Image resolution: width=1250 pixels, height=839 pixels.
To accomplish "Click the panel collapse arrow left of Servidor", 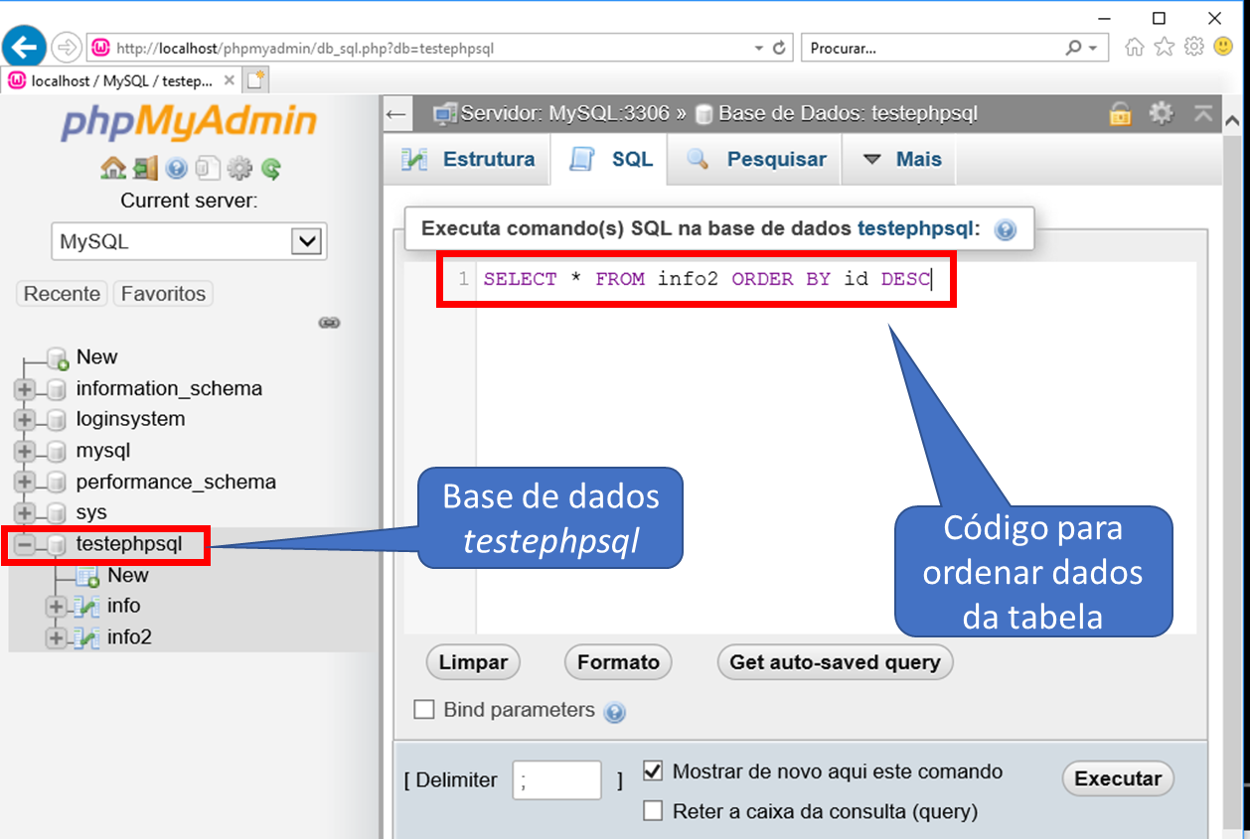I will pos(397,114).
